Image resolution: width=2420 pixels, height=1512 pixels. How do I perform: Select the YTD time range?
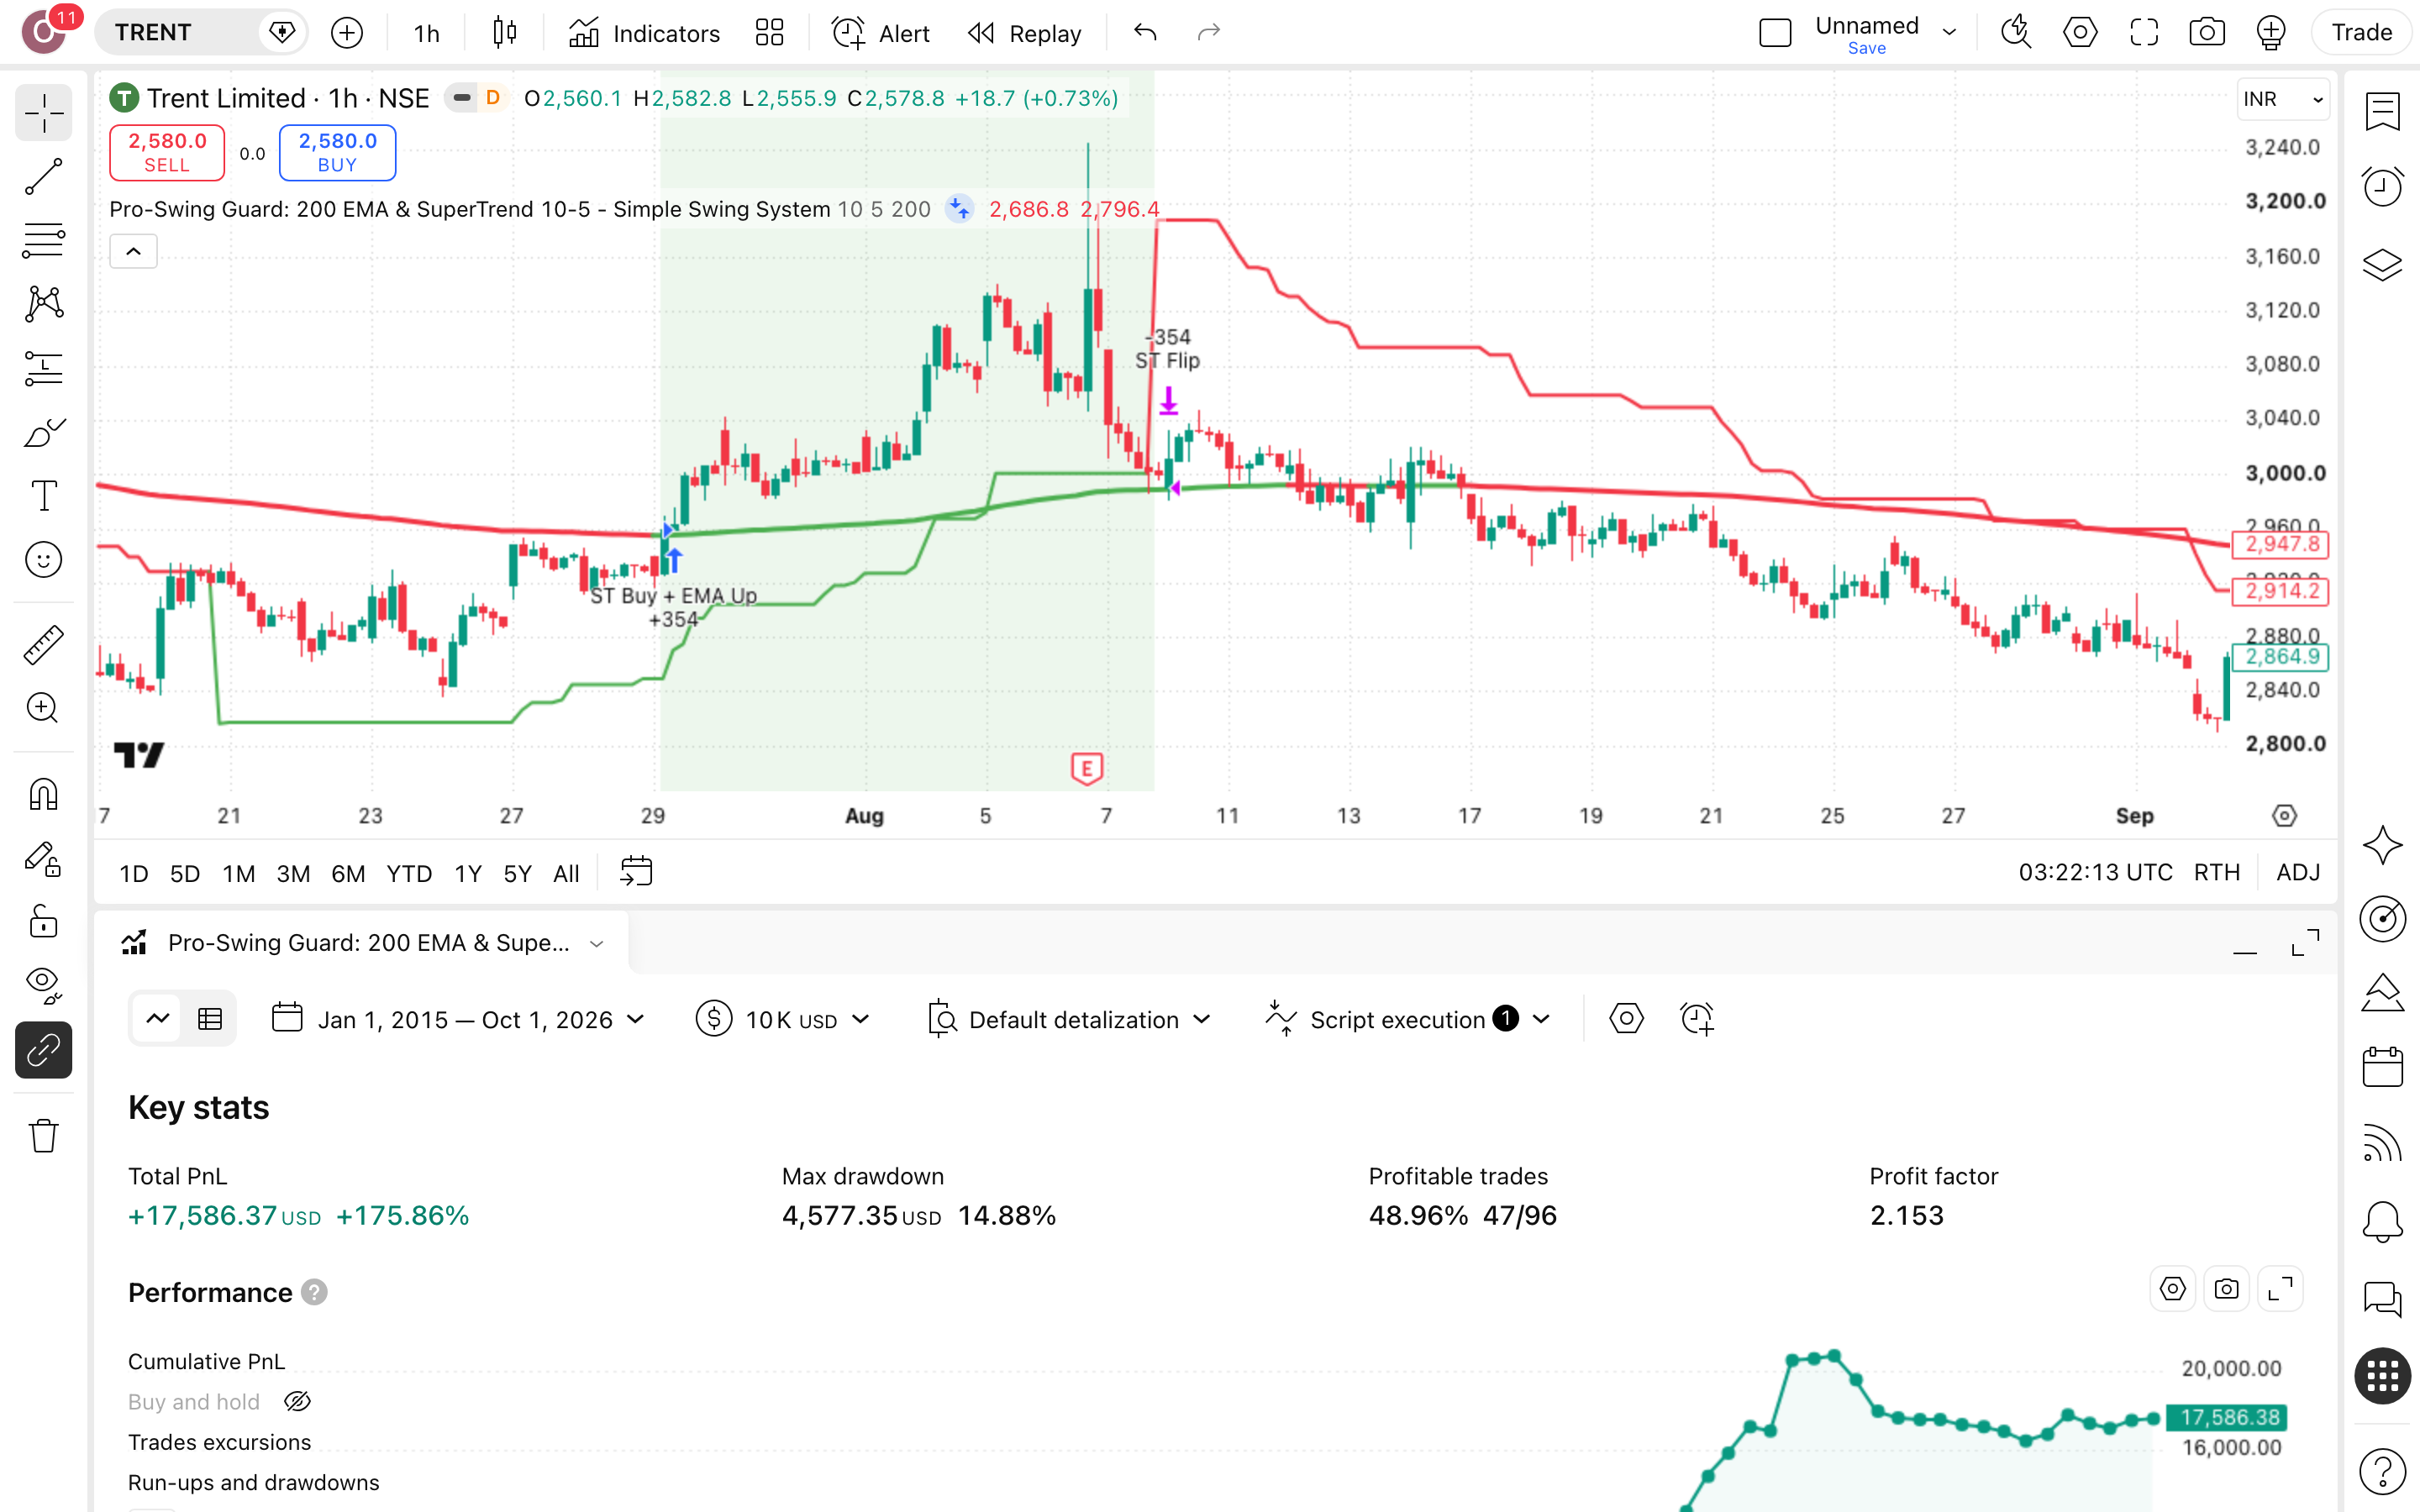pos(409,873)
